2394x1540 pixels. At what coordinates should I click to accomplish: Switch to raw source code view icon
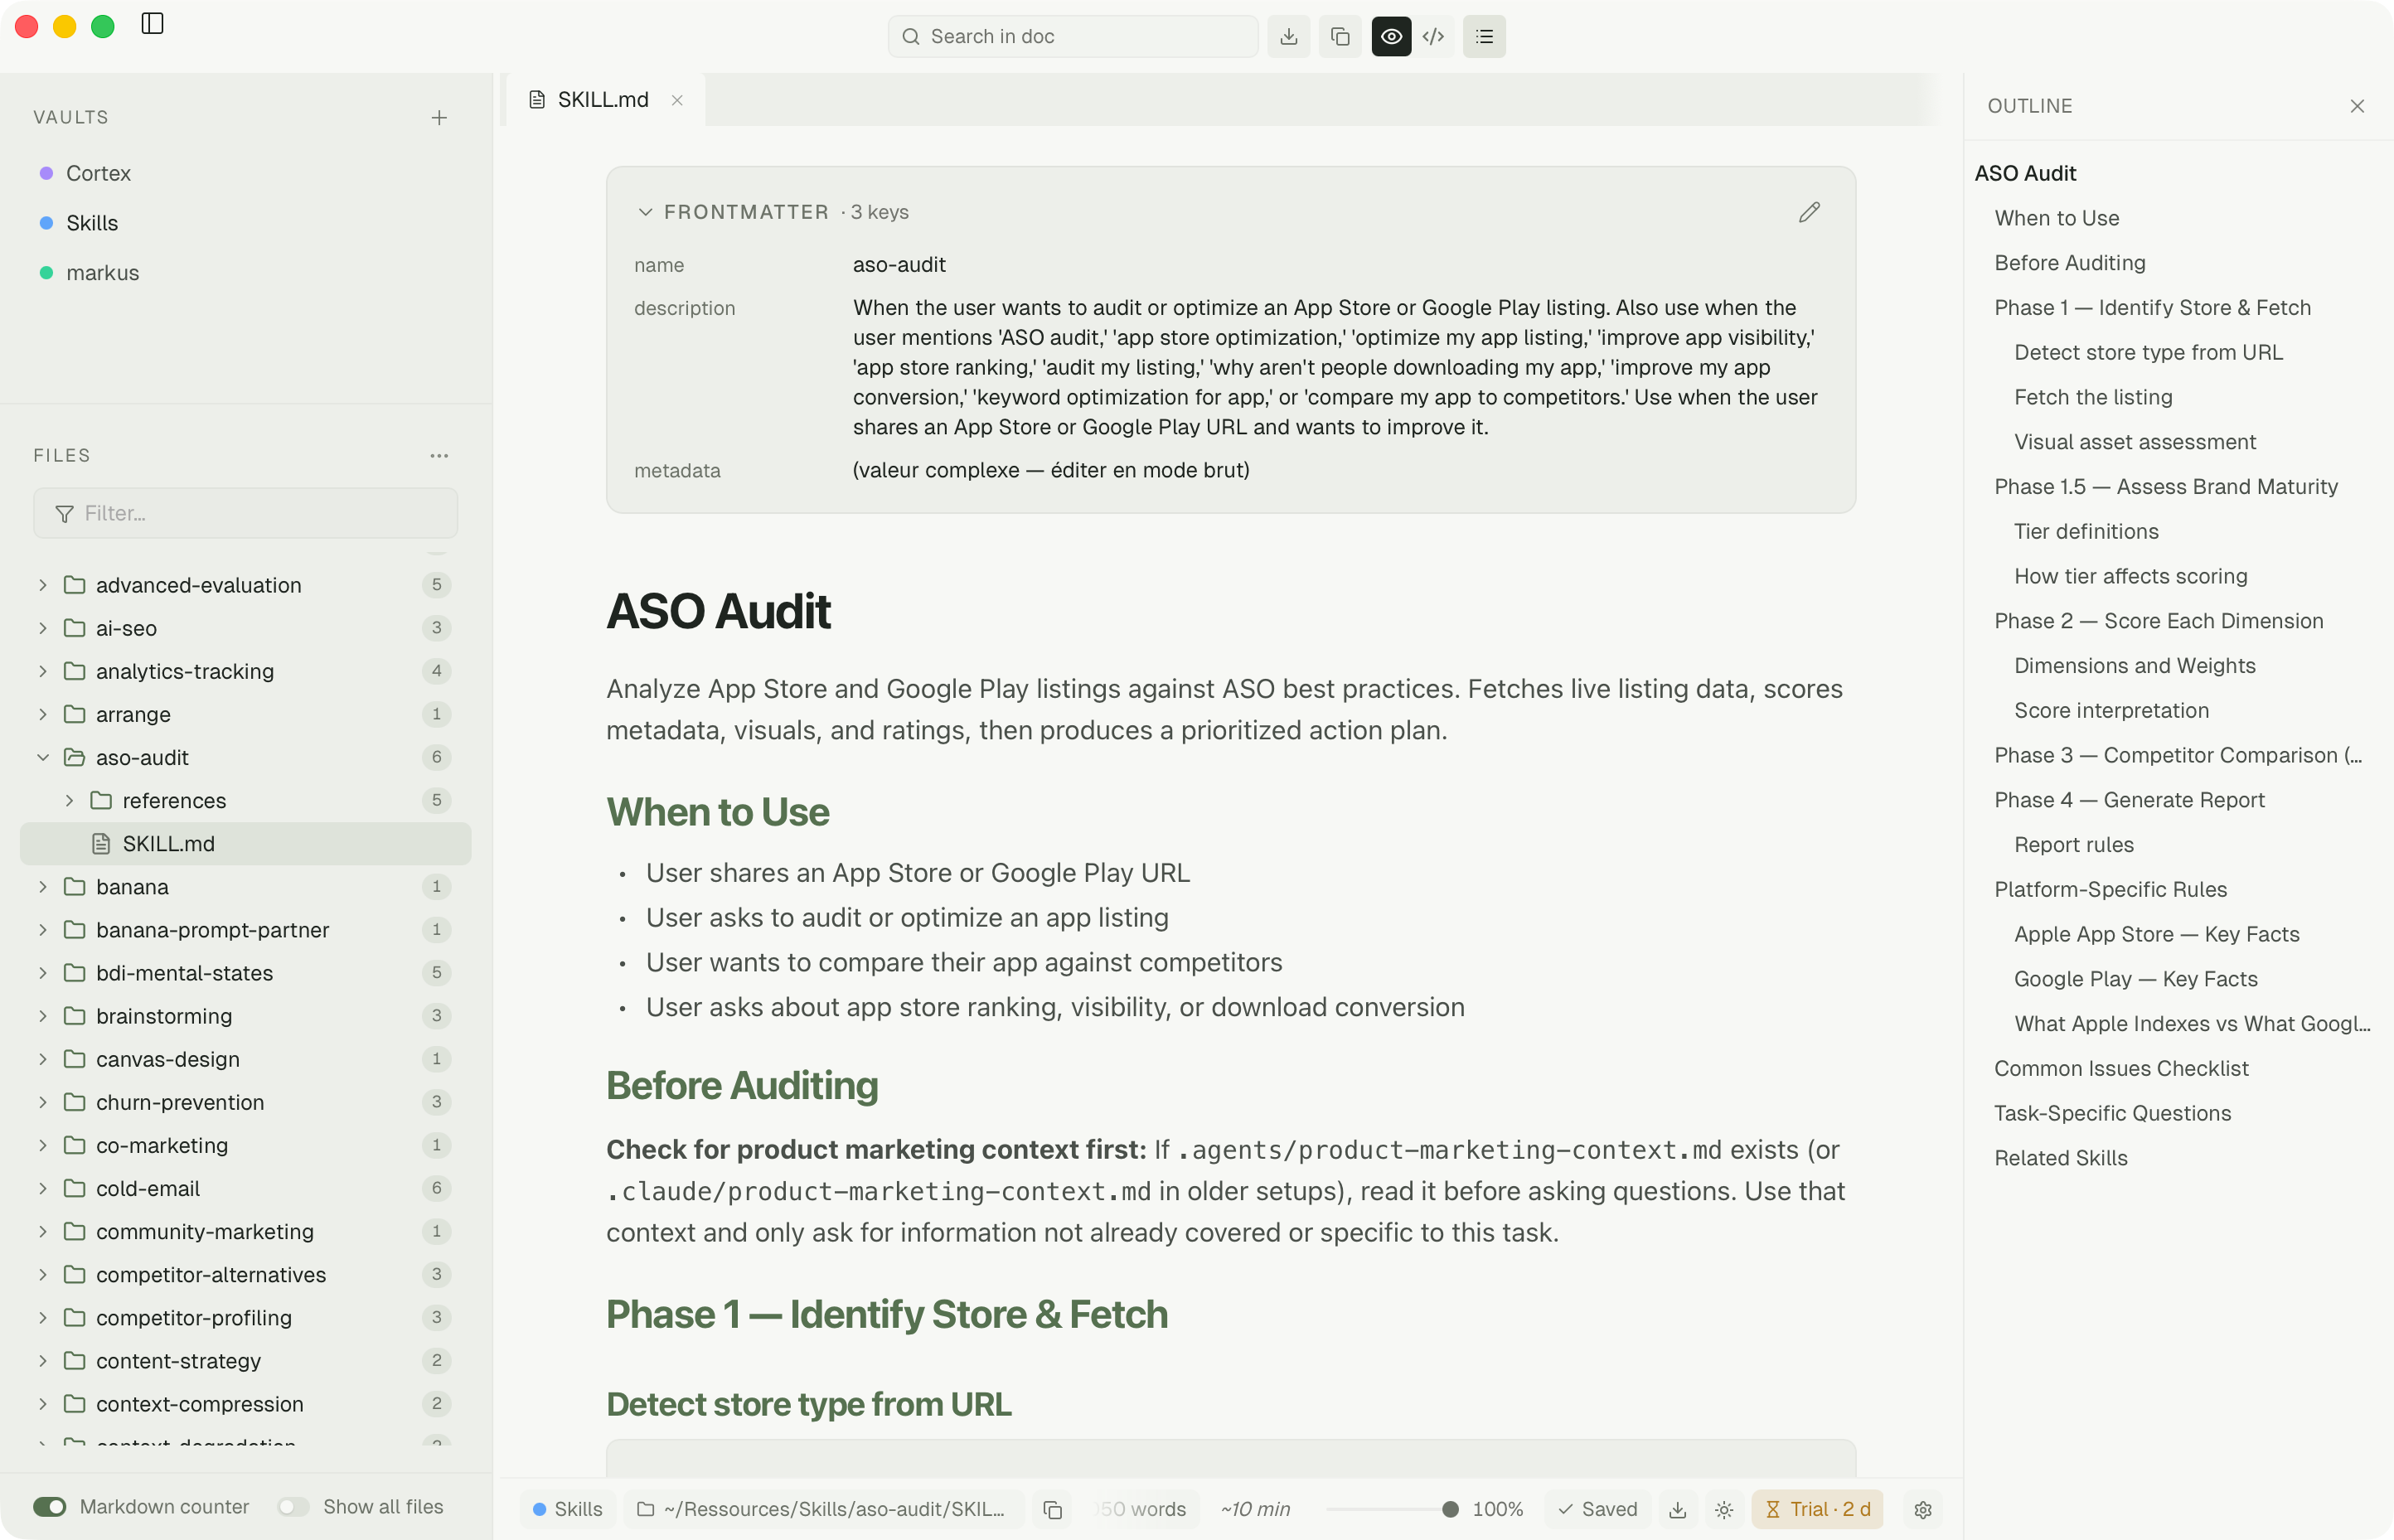(1434, 37)
